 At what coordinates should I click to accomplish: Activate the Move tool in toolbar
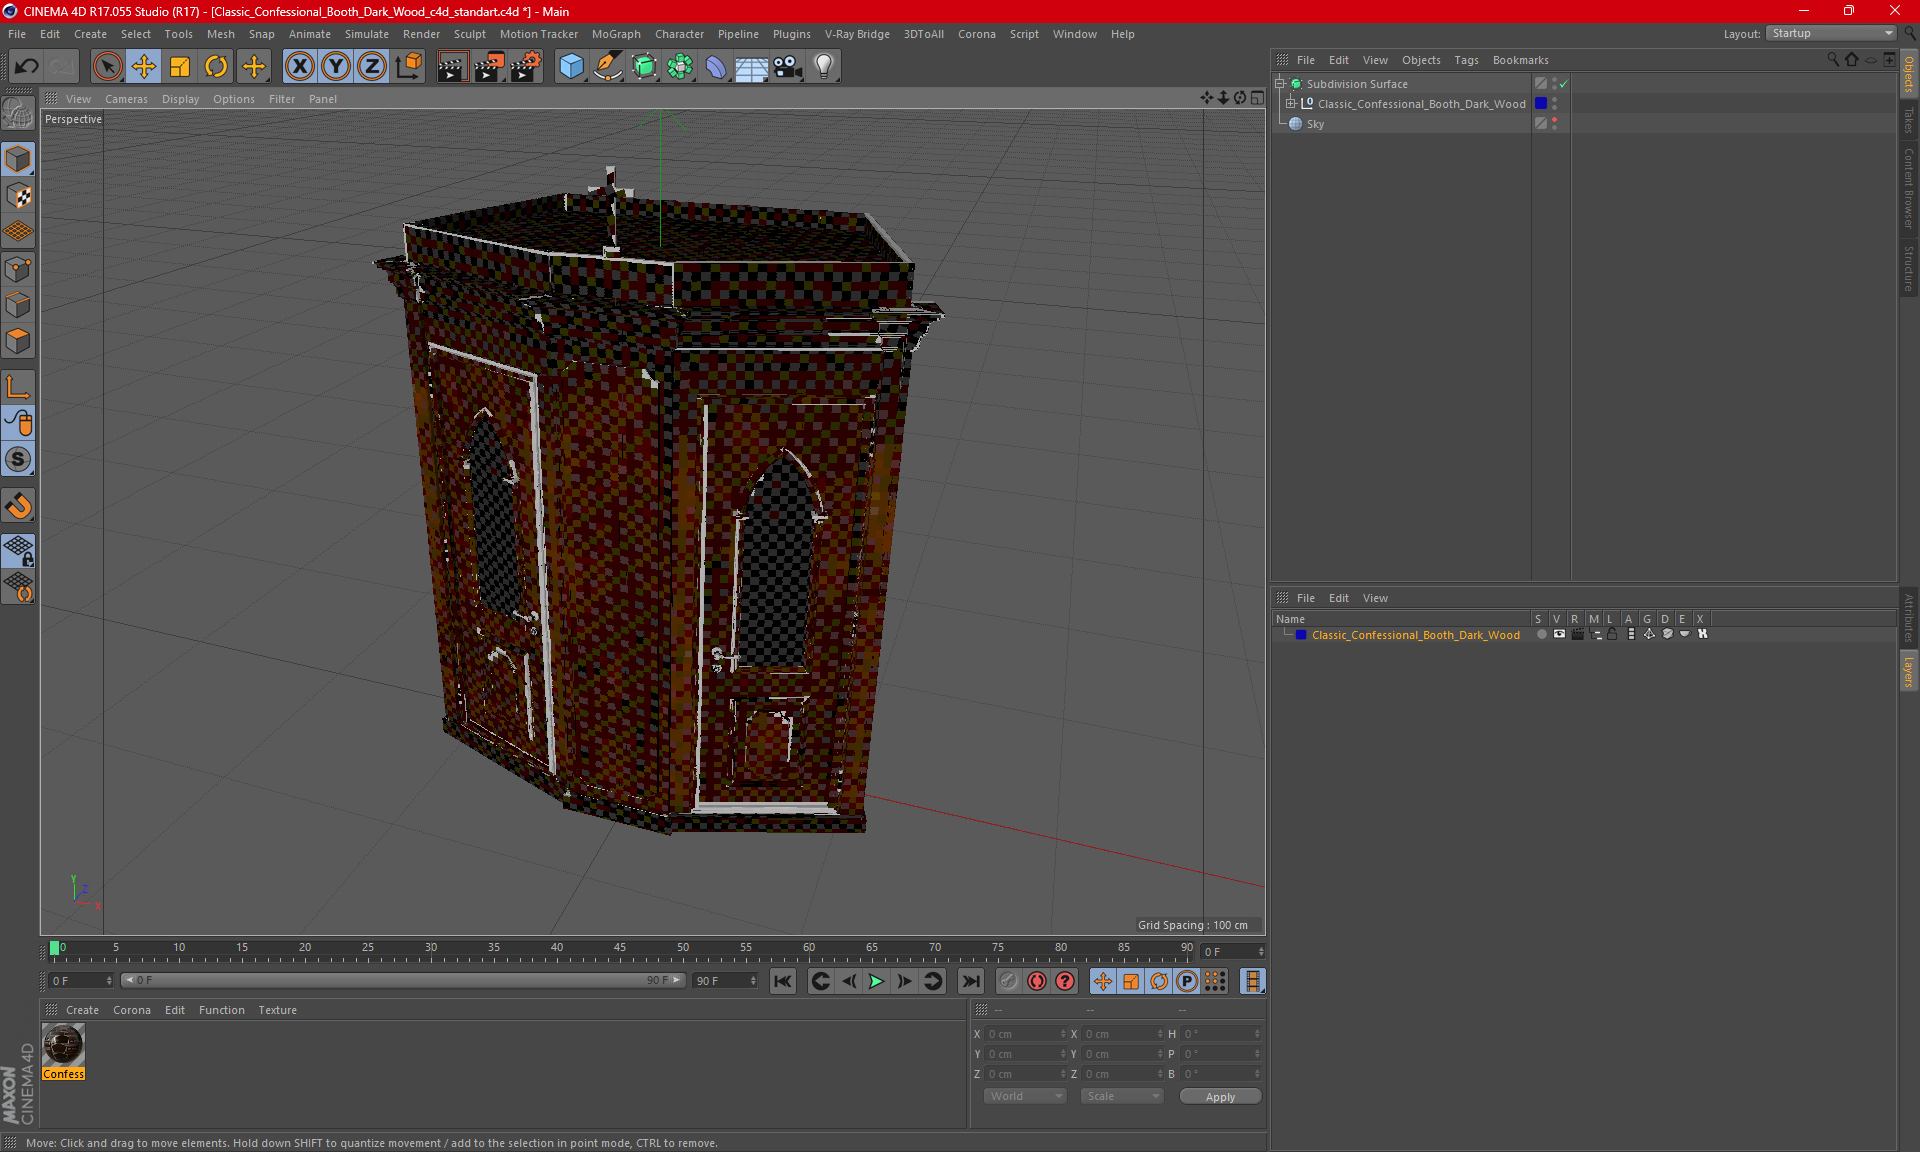tap(144, 66)
